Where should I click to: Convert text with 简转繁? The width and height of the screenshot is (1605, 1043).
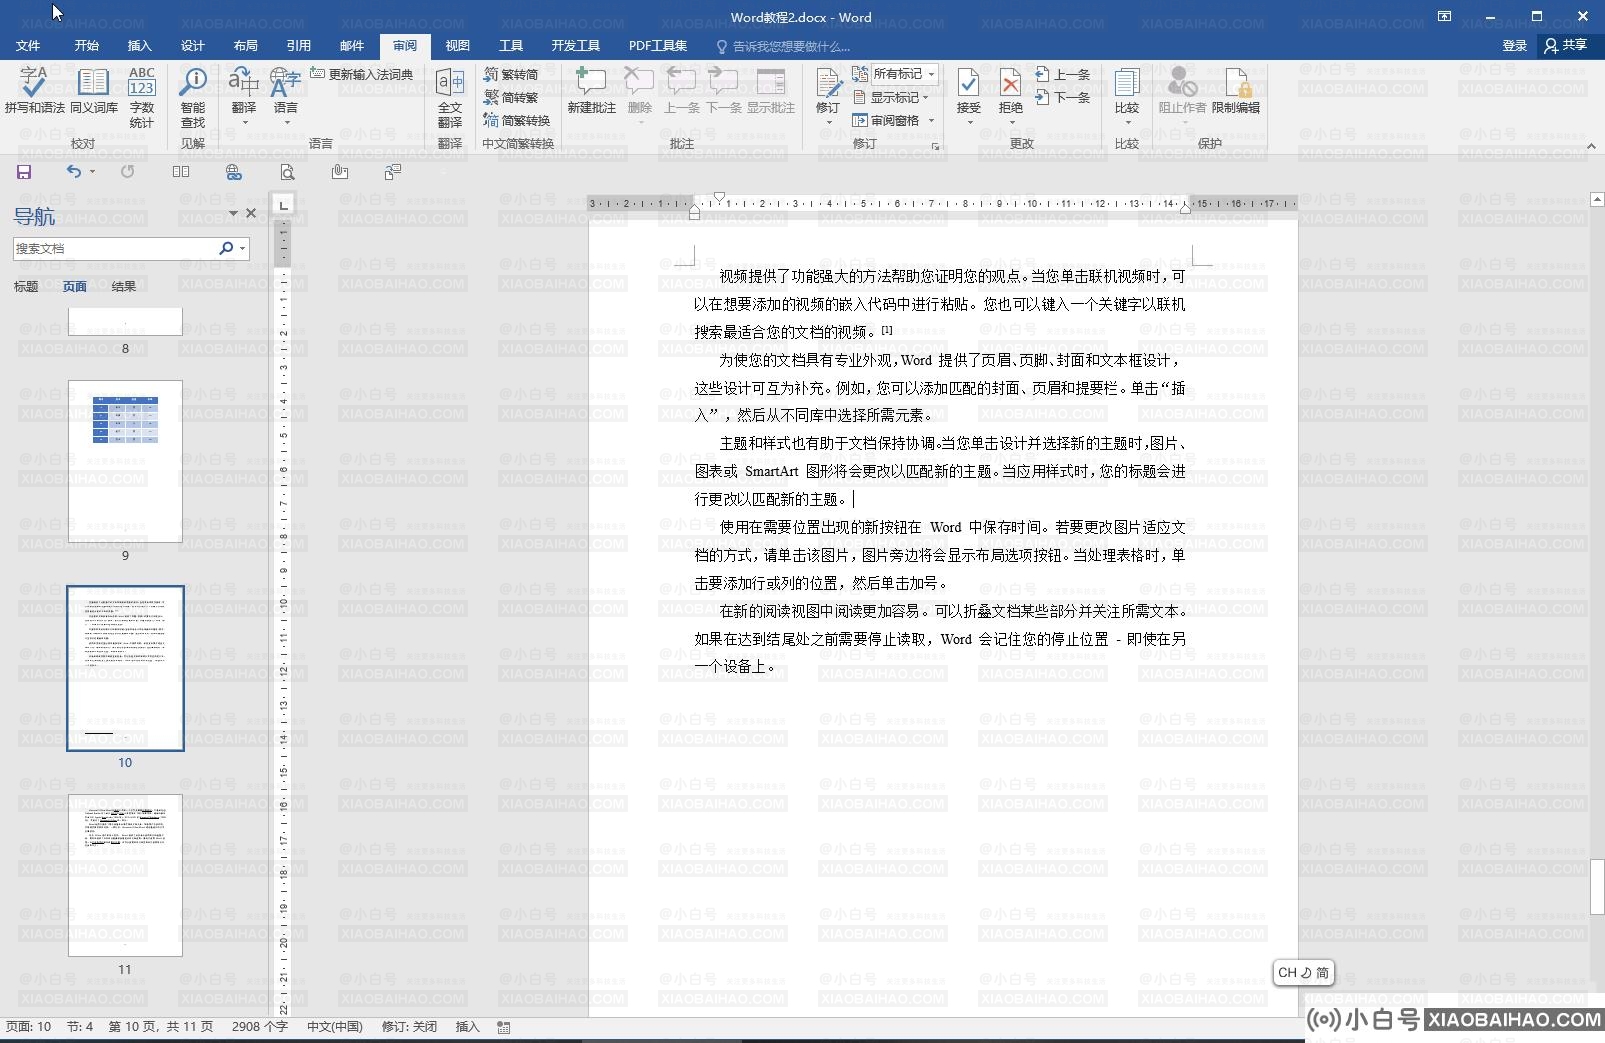point(511,97)
